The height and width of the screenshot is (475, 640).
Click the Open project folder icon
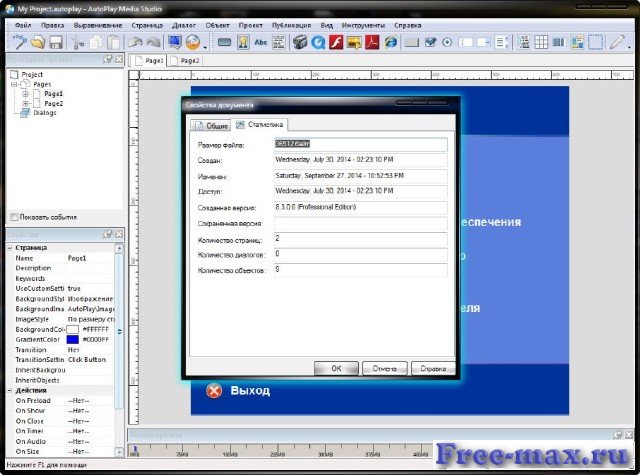point(38,42)
